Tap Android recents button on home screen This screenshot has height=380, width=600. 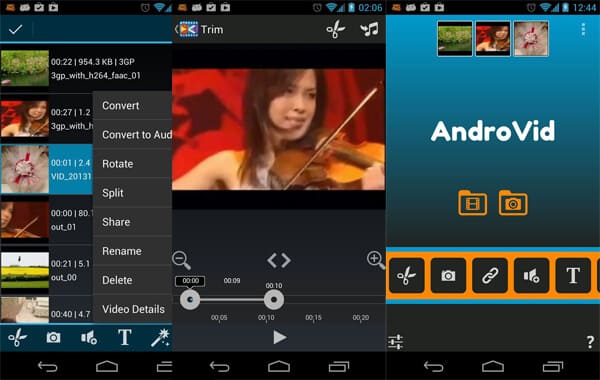click(553, 367)
